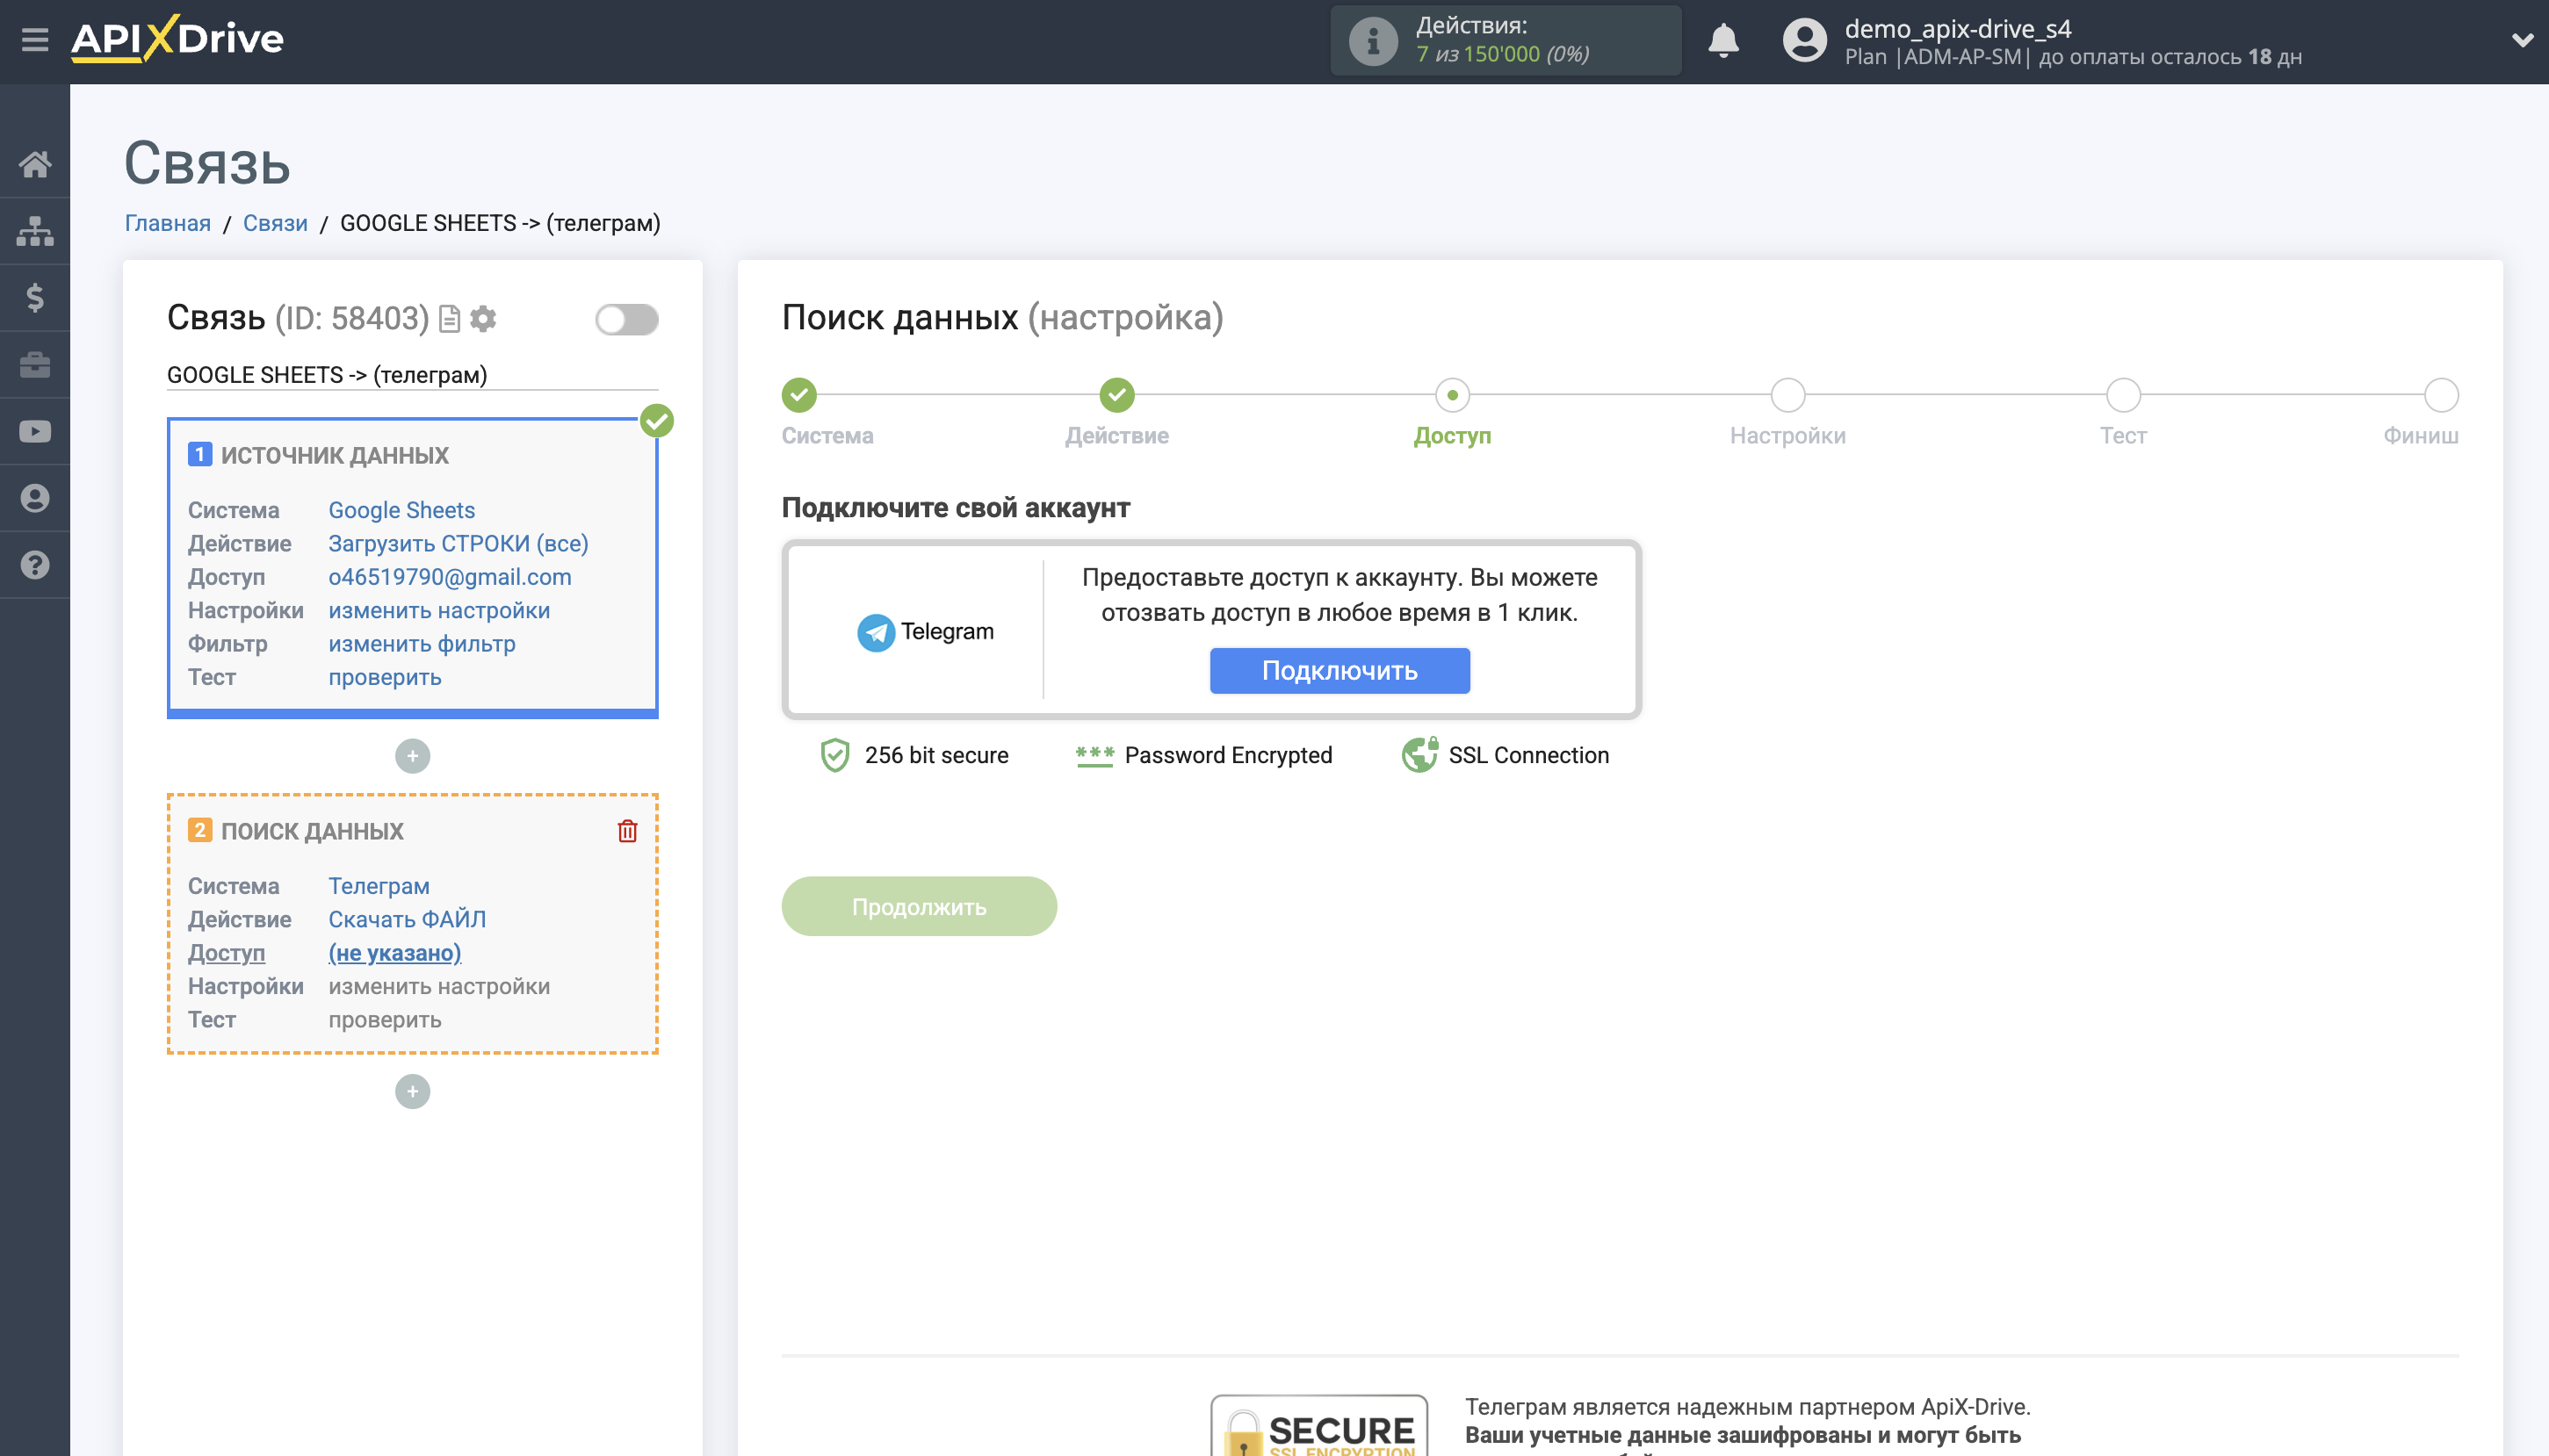Click the Подключить button for Telegram

tap(1340, 670)
